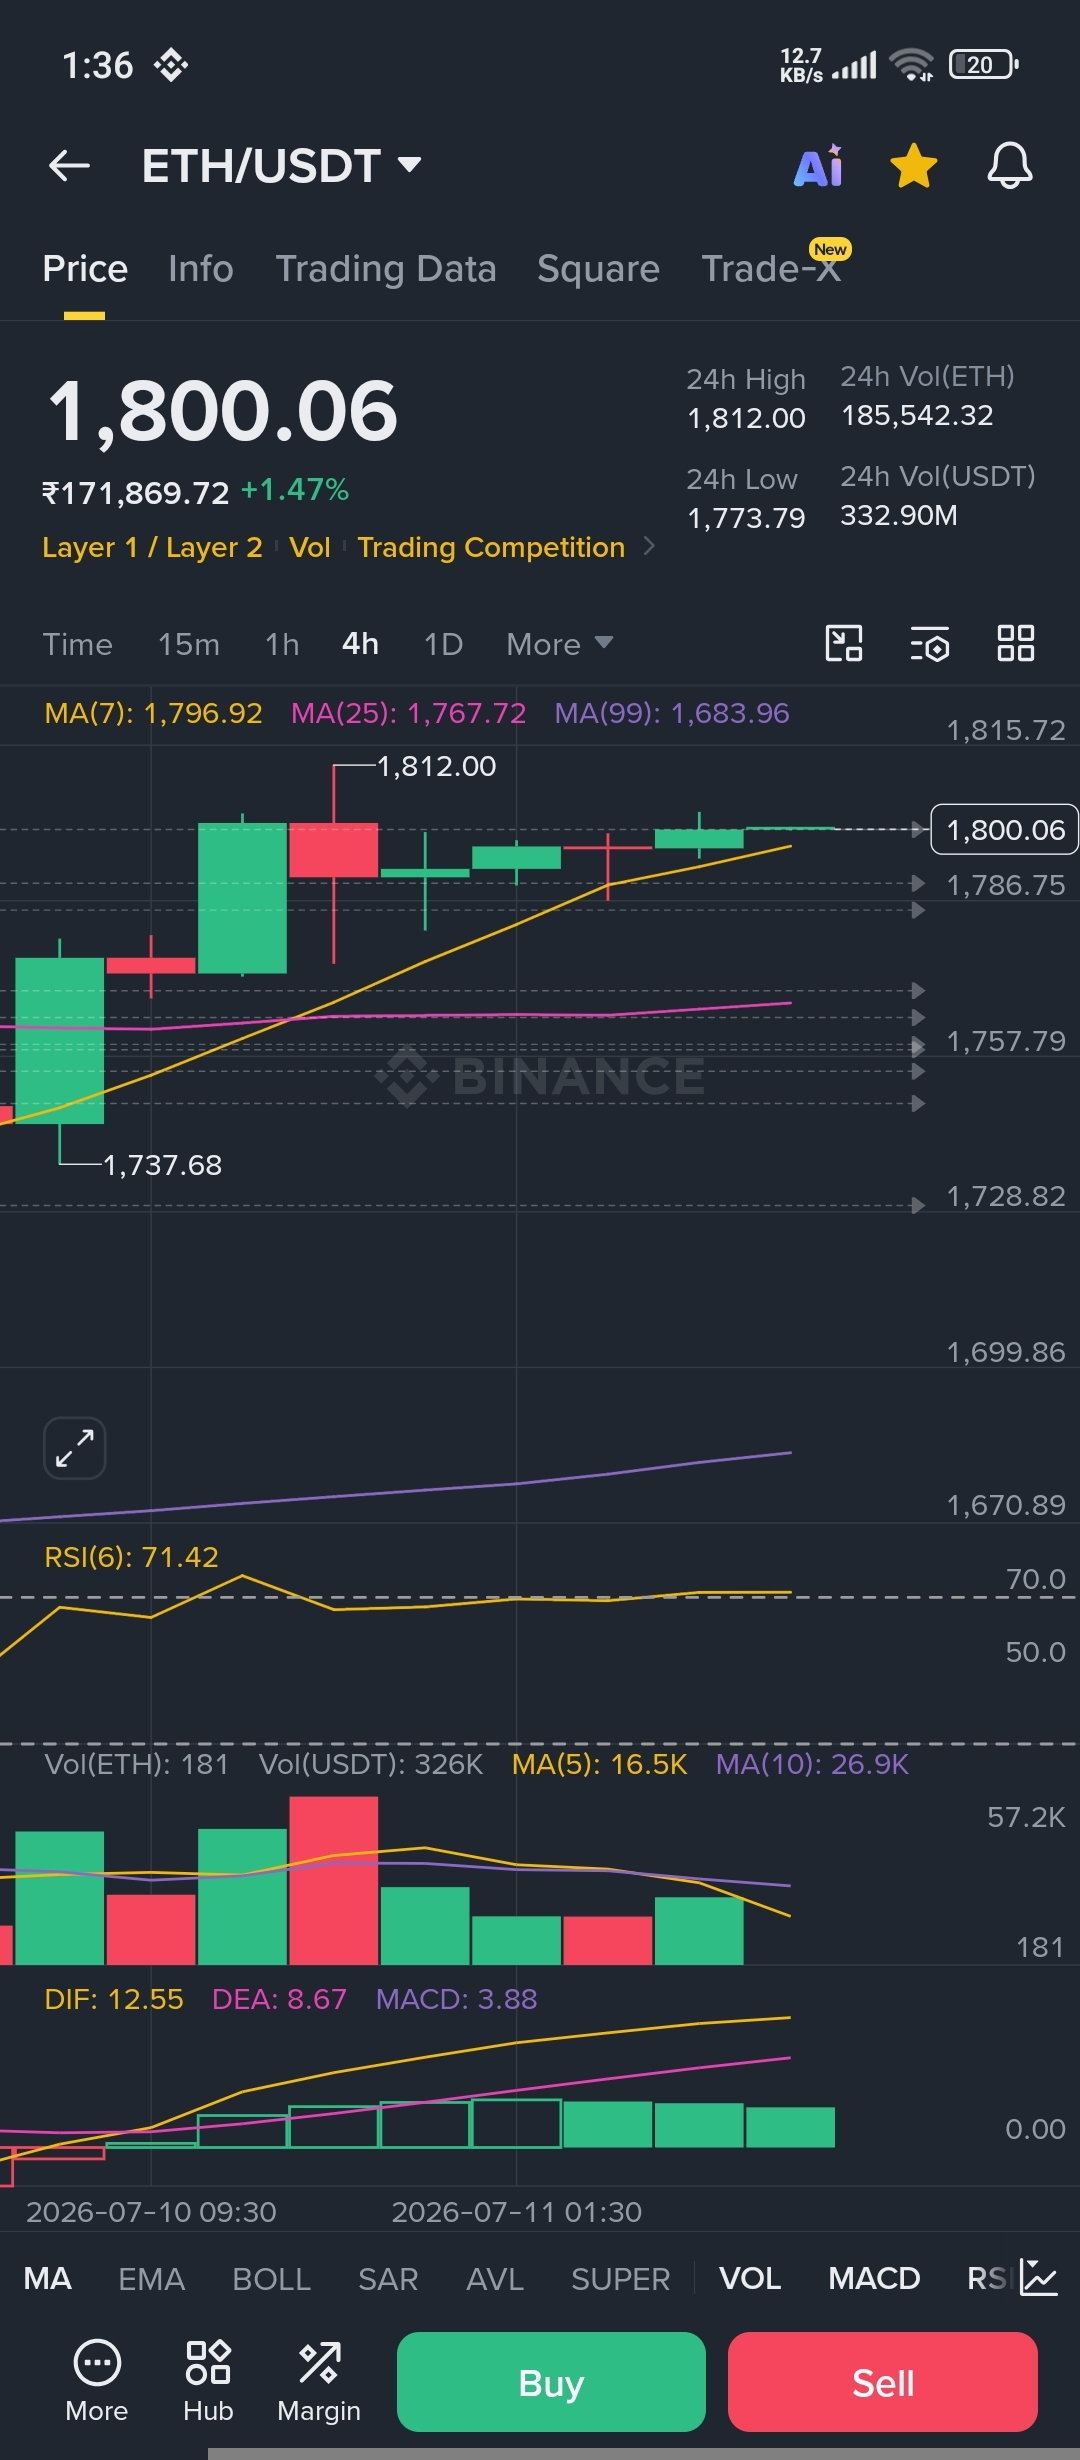Viewport: 1080px width, 2460px height.
Task: Tap the MACD: 3.88 label
Action: pos(456,1999)
